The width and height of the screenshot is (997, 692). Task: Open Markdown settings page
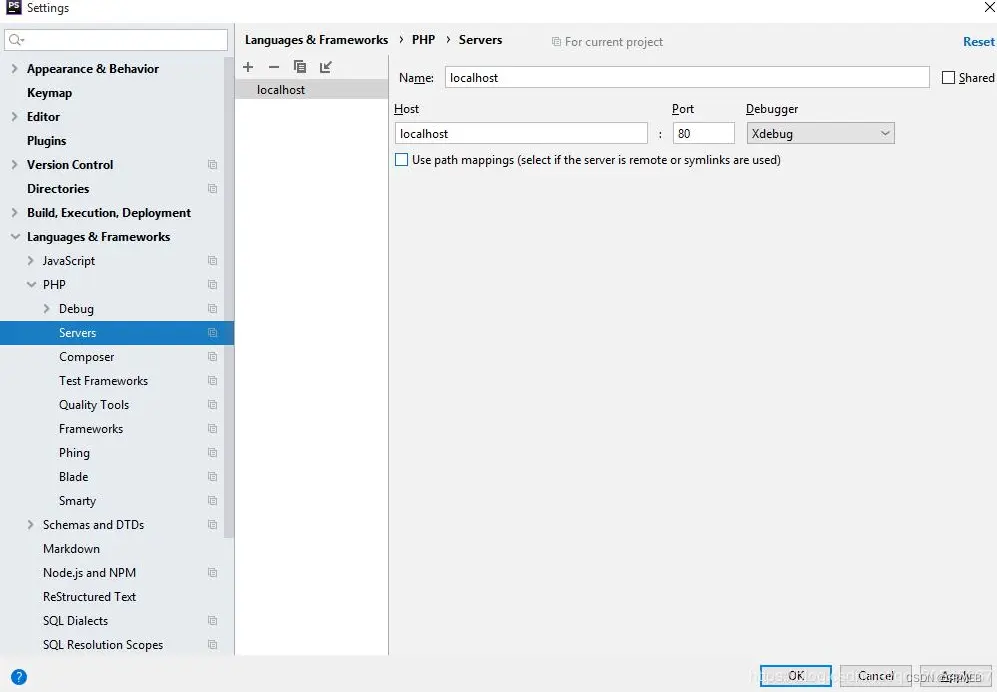(x=71, y=549)
